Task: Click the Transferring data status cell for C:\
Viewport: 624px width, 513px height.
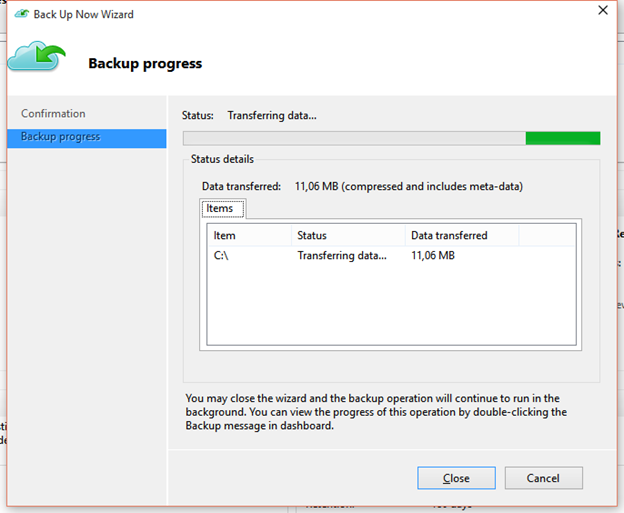Action: coord(341,256)
